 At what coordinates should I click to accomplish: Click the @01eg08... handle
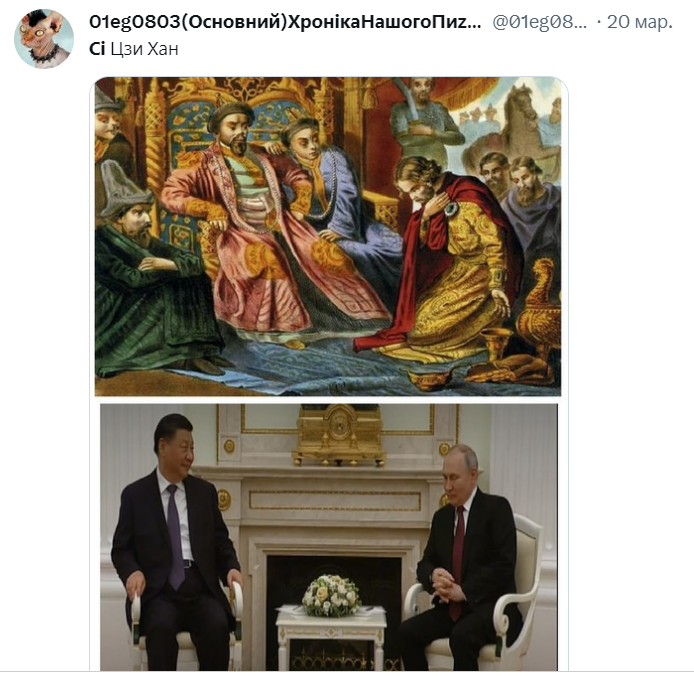coord(540,22)
